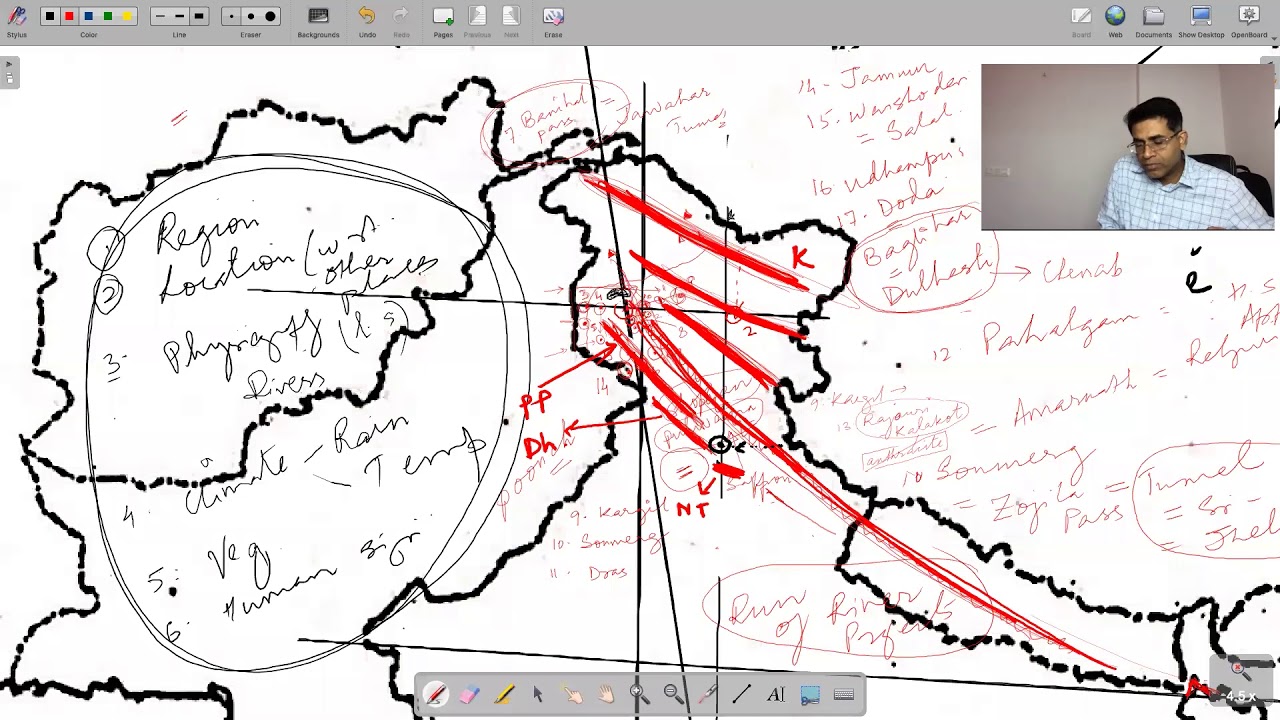Viewport: 1280px width, 720px height.
Task: Select the Scroll page hand tool
Action: pos(606,694)
